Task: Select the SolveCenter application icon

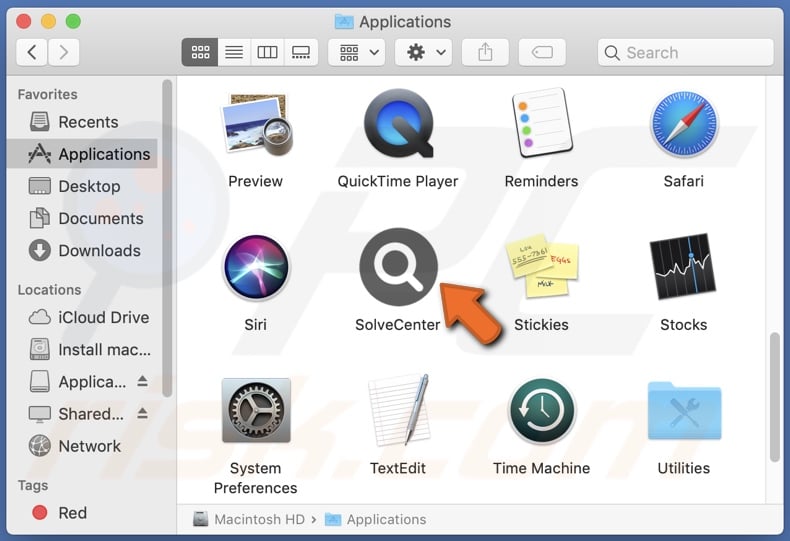Action: 398,267
